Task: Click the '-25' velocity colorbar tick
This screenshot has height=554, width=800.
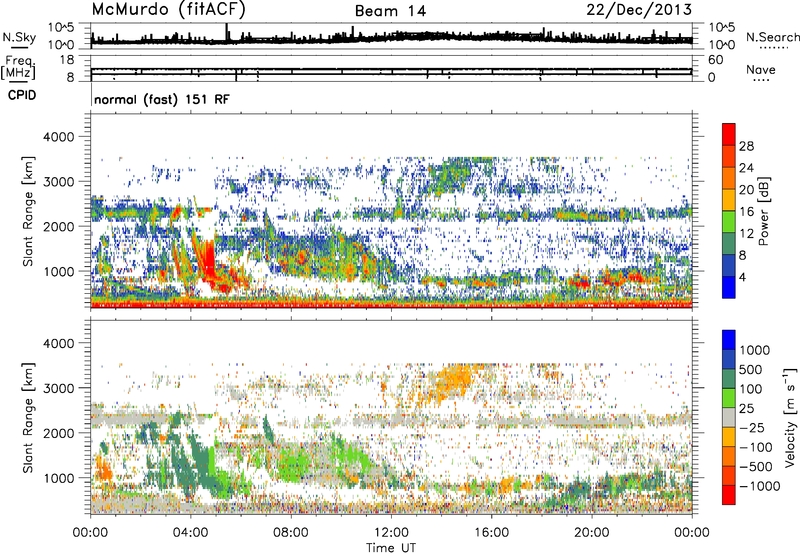Action: (752, 427)
